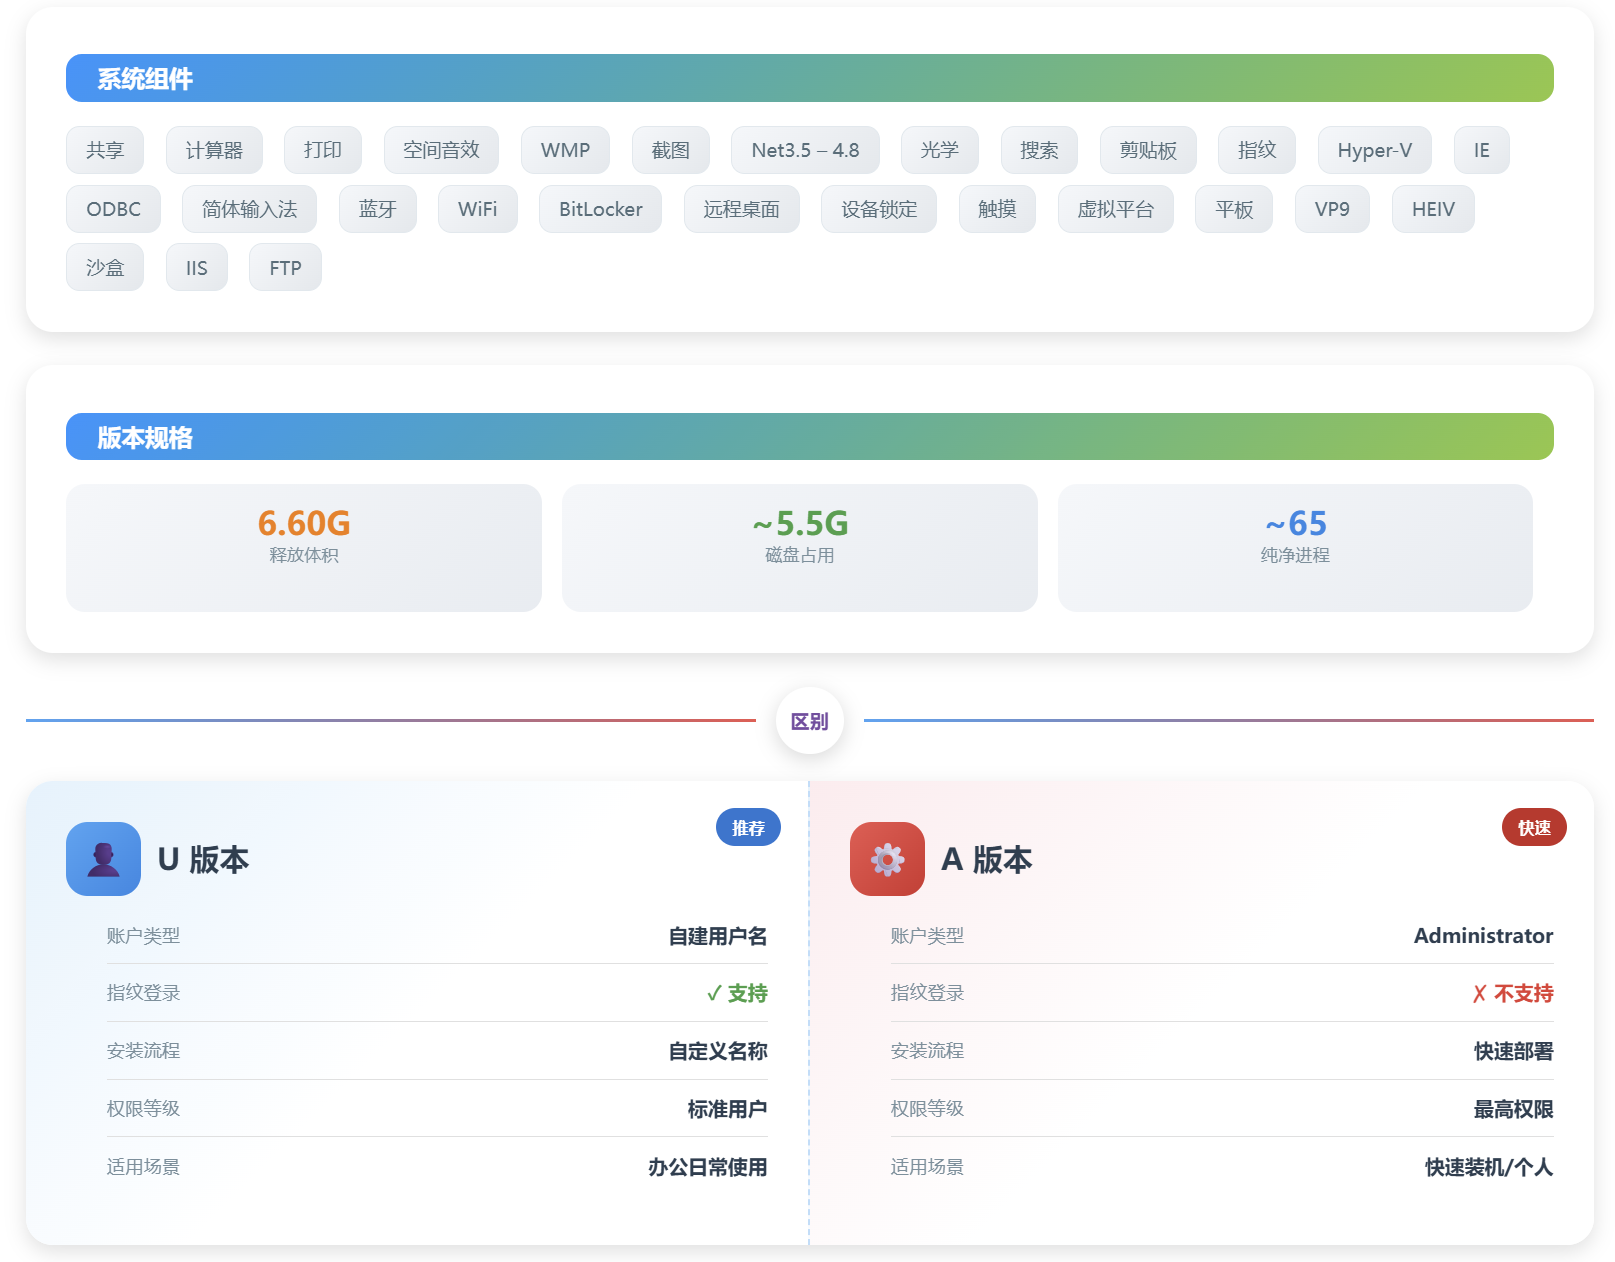
Task: Click the 办公日常使用 value
Action: tap(707, 1167)
